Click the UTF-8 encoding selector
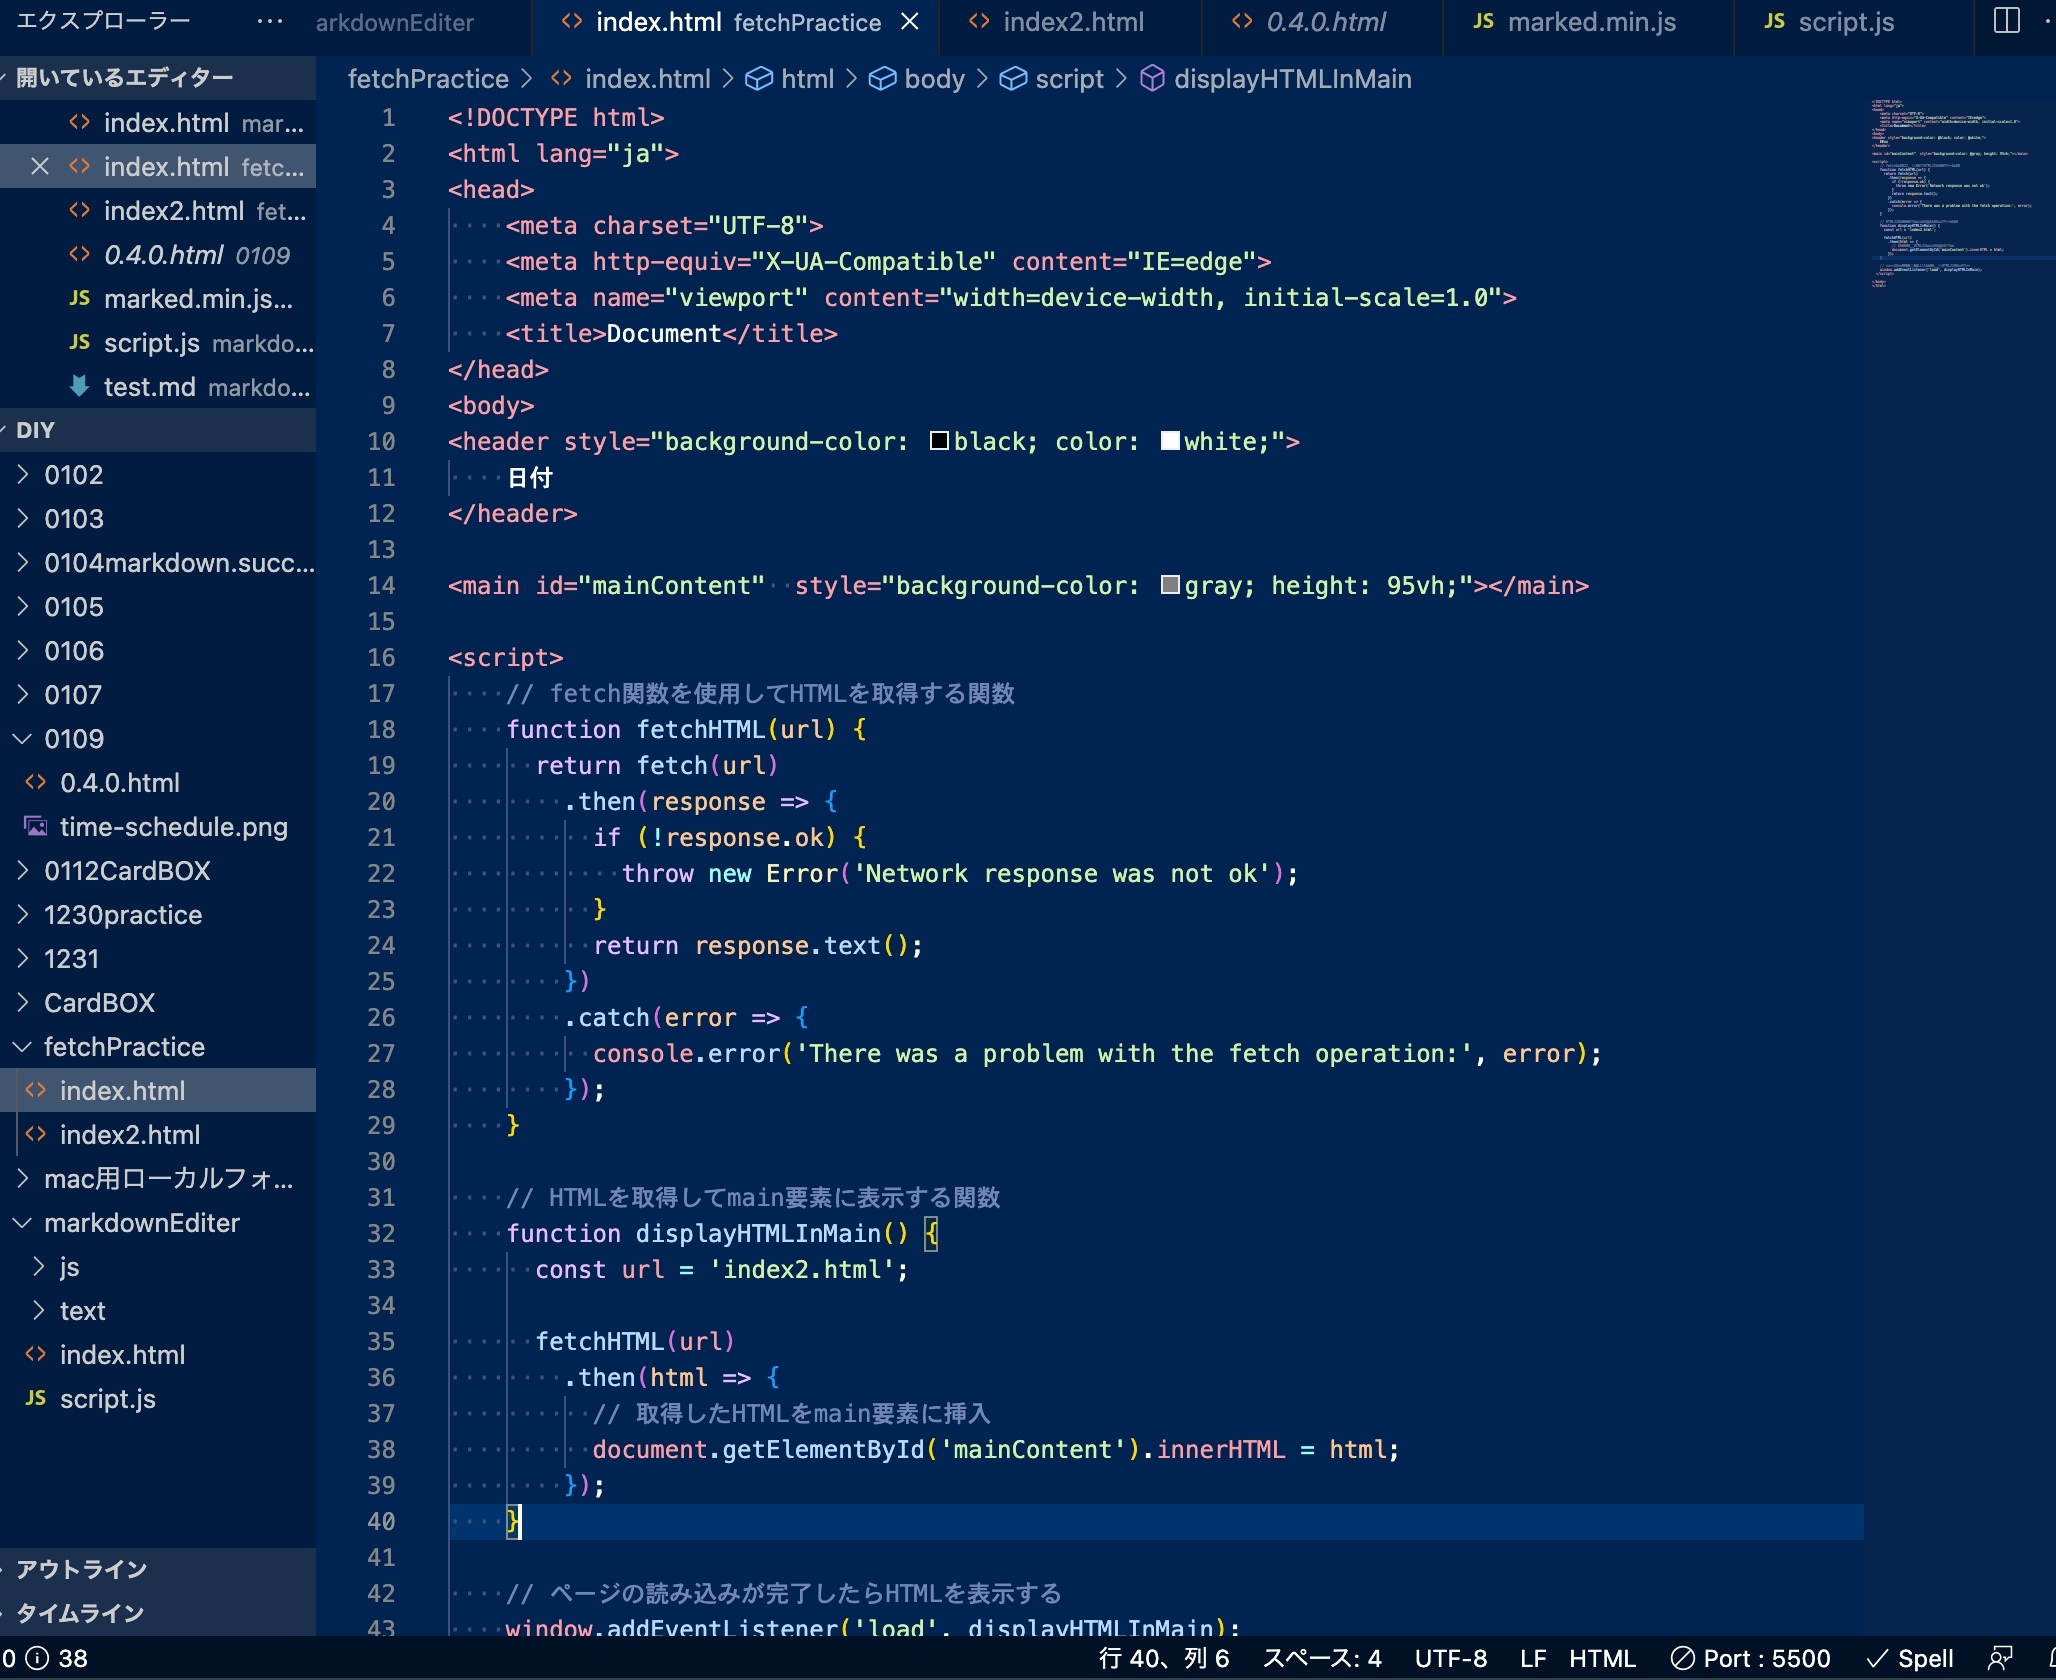Image resolution: width=2056 pixels, height=1680 pixels. (1450, 1658)
